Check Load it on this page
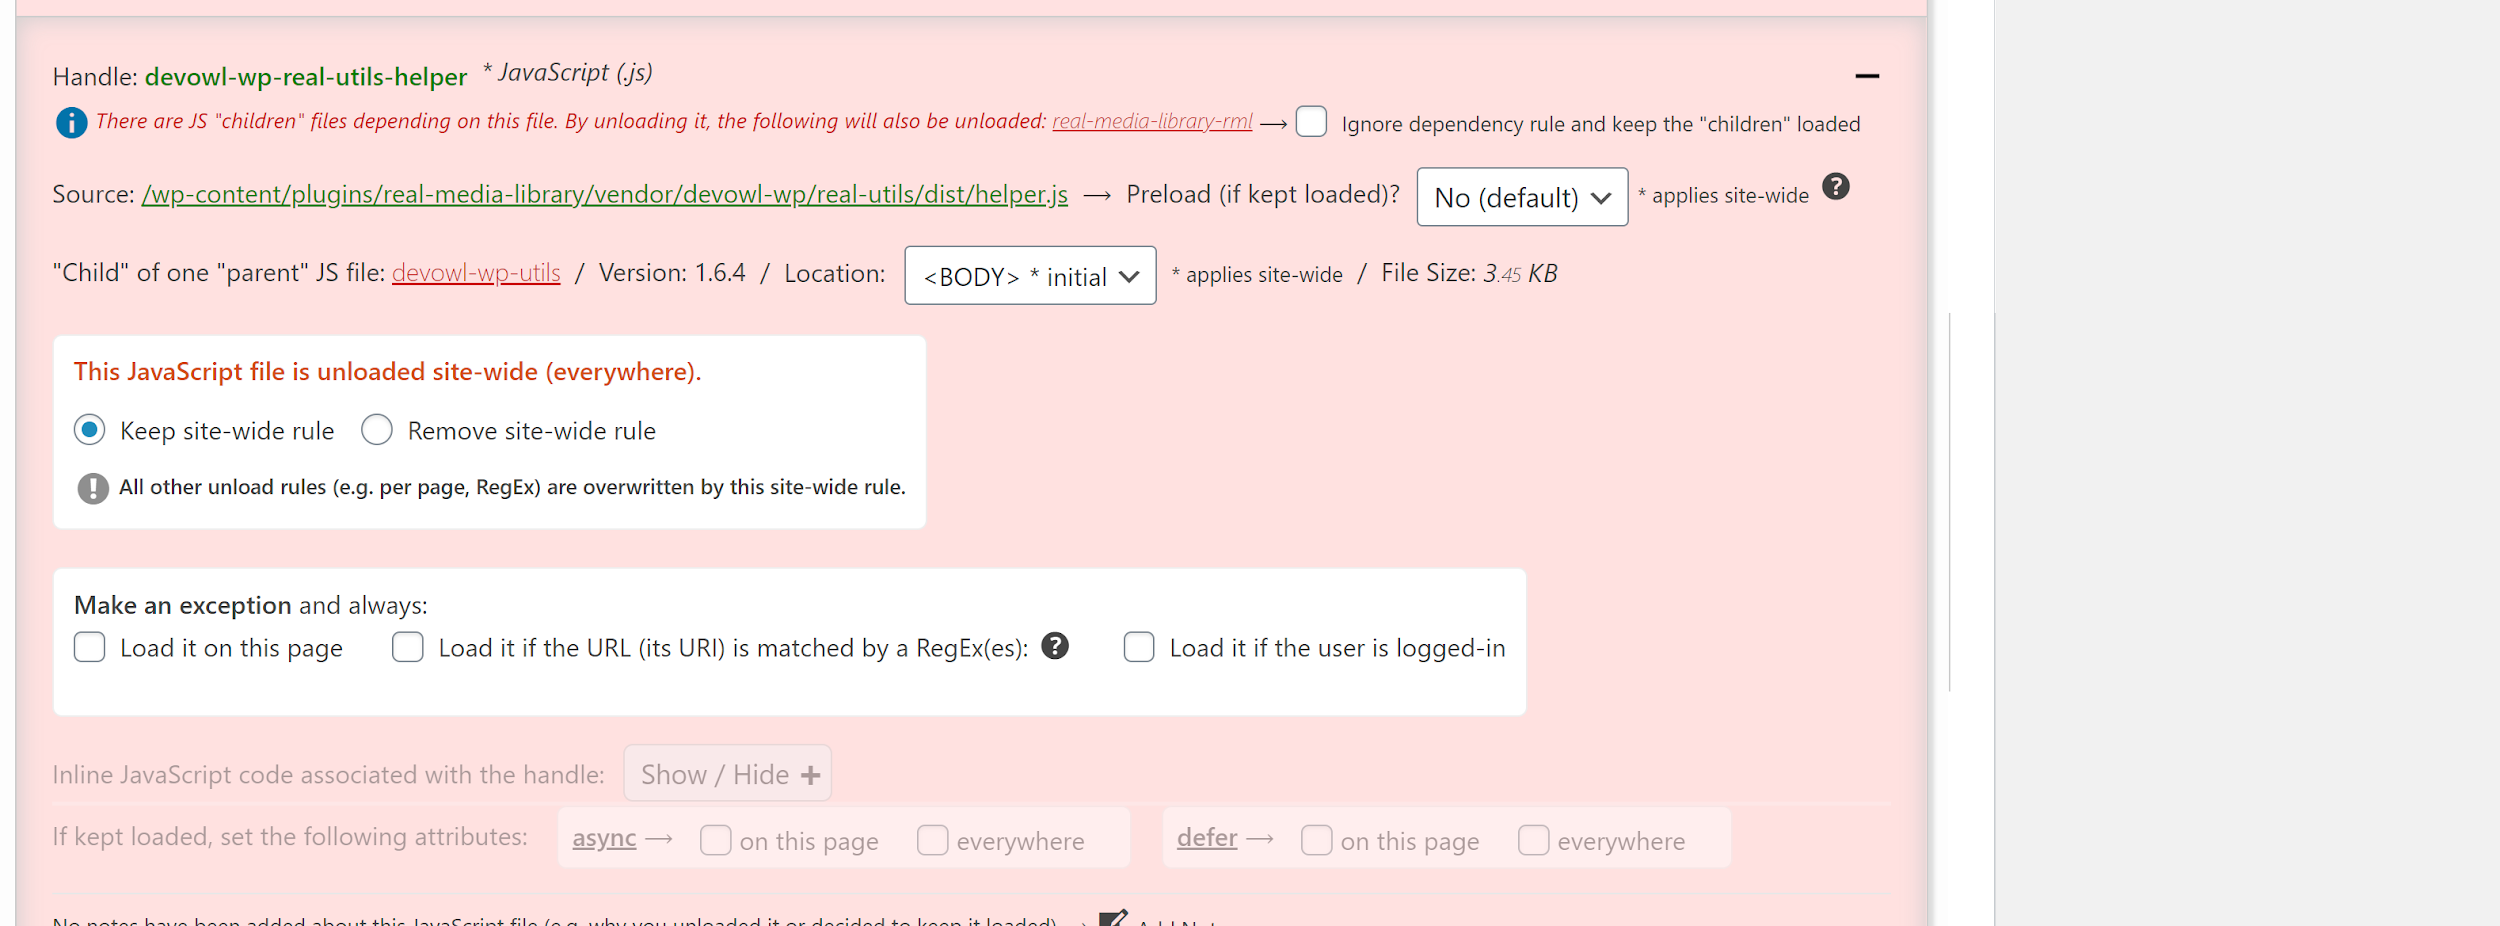This screenshot has width=2500, height=926. pos(90,647)
